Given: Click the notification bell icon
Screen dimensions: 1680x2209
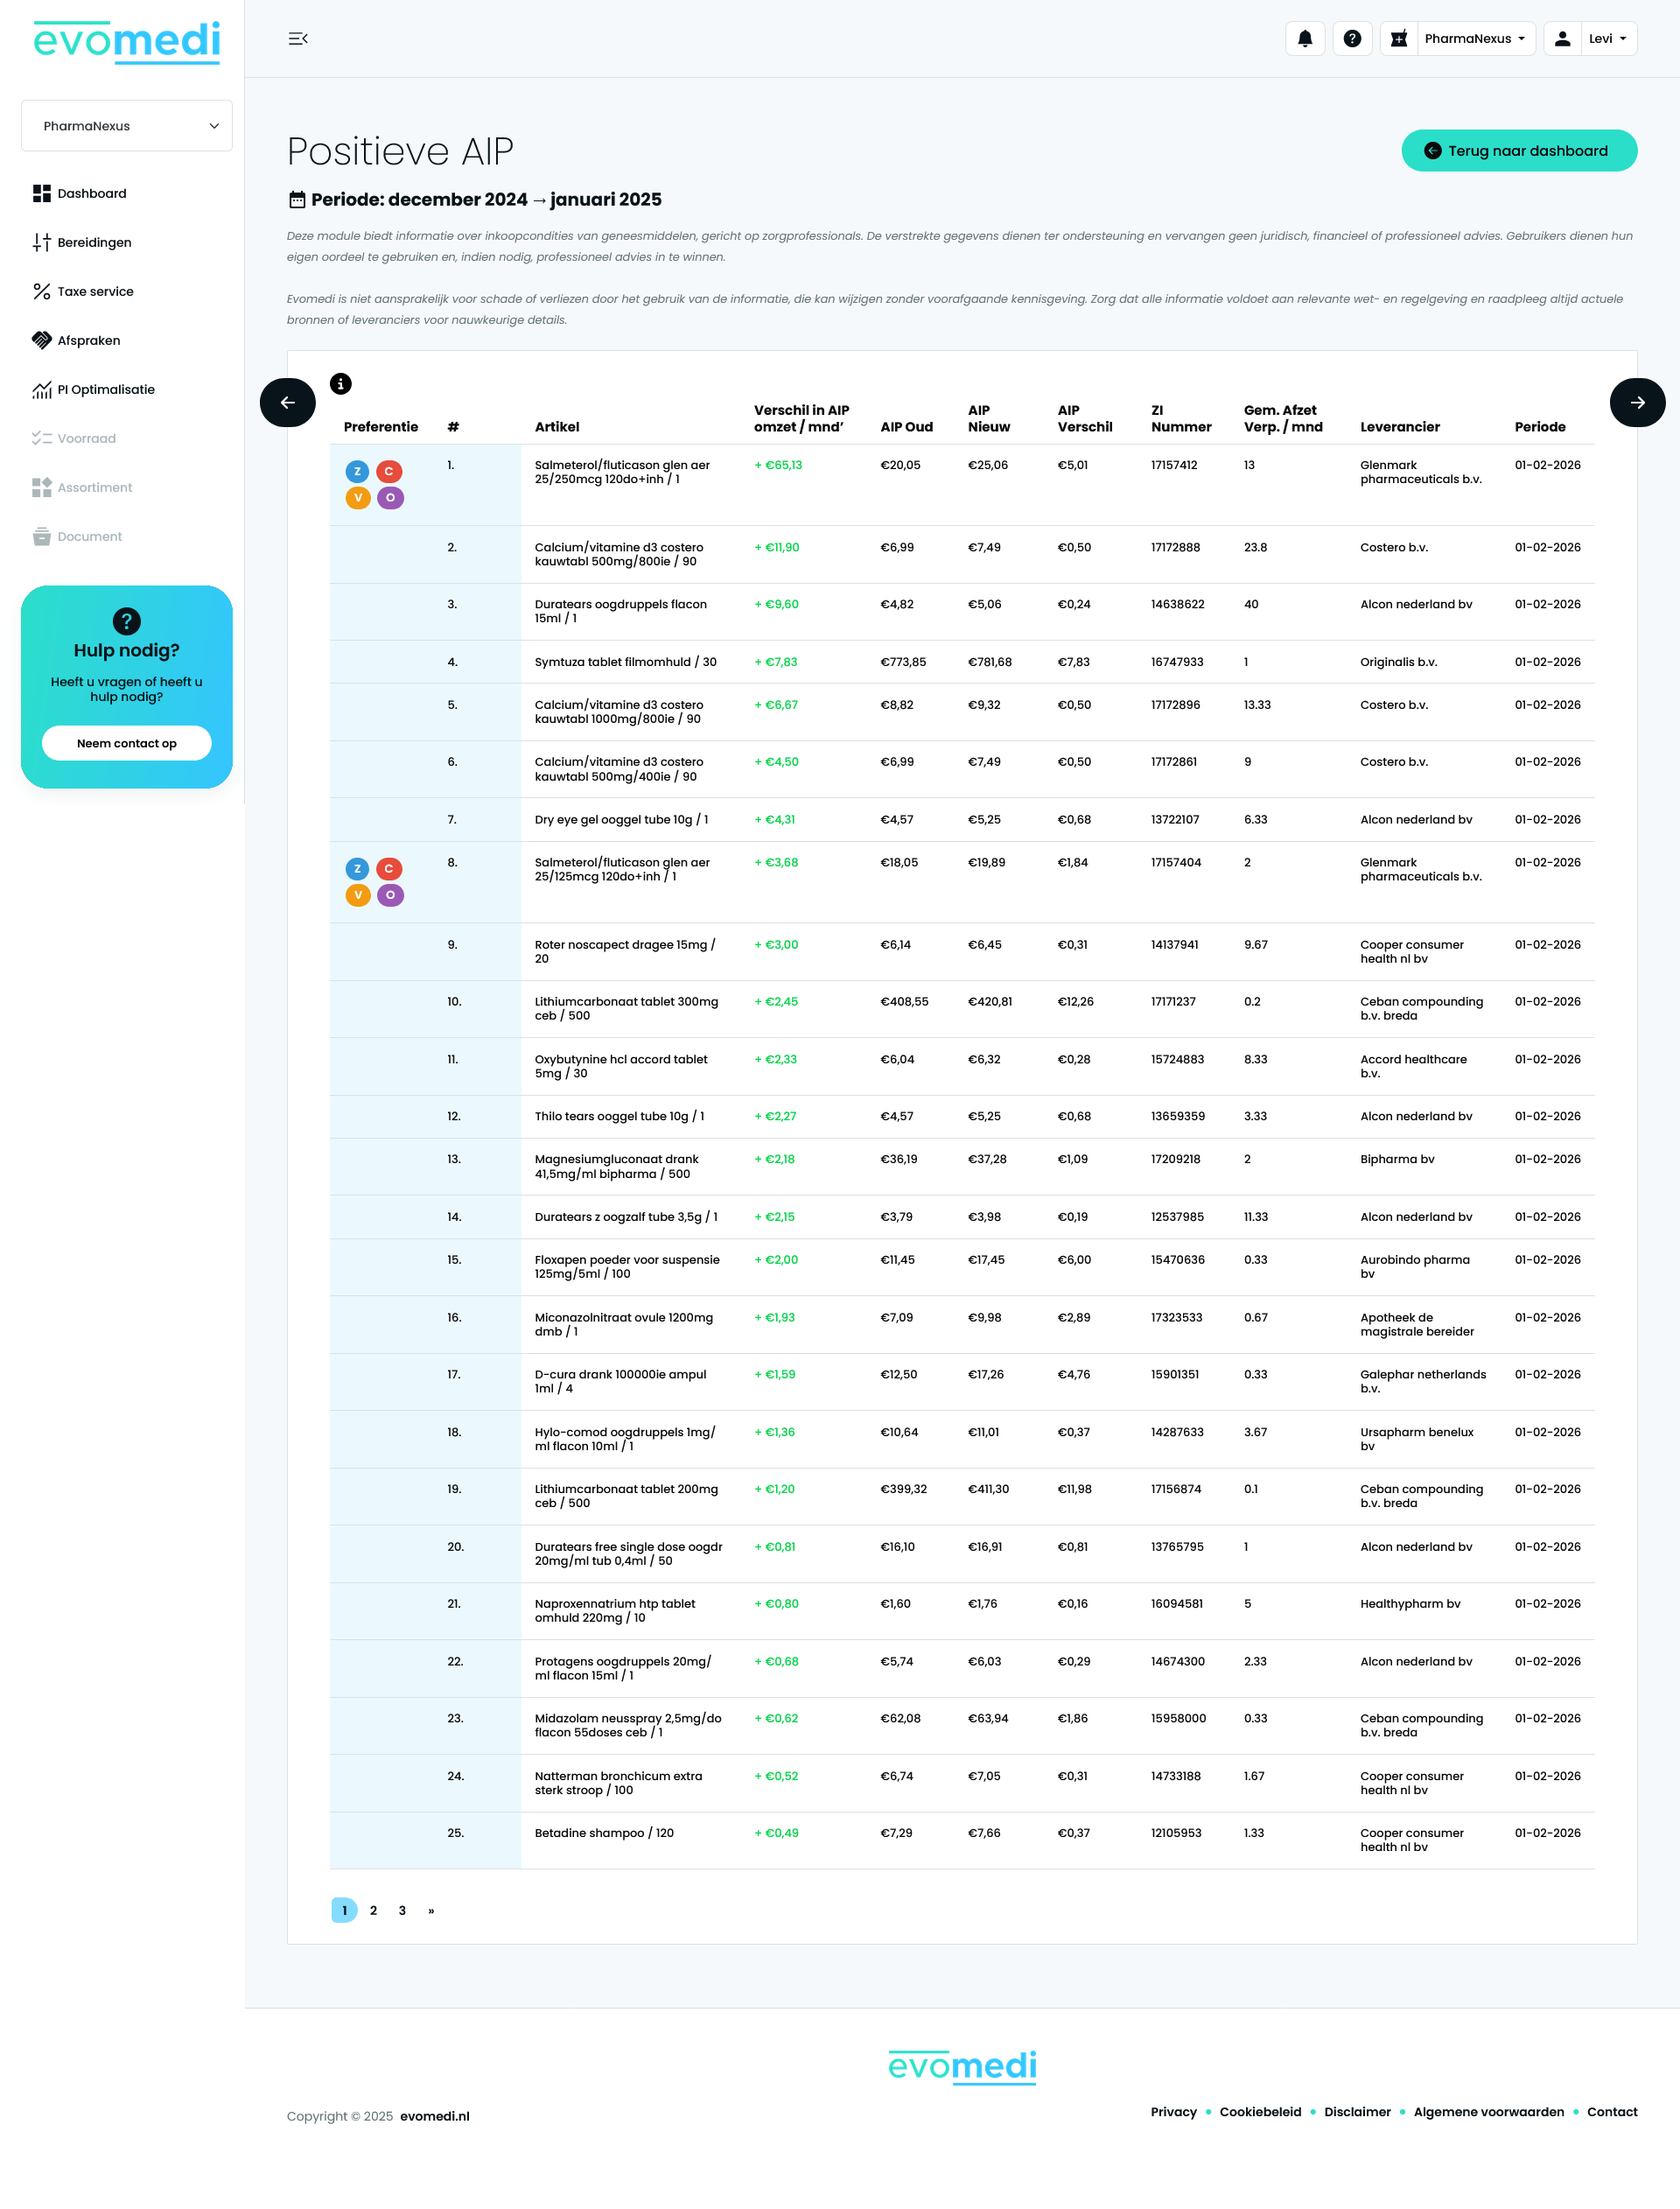Looking at the screenshot, I should click(x=1305, y=39).
